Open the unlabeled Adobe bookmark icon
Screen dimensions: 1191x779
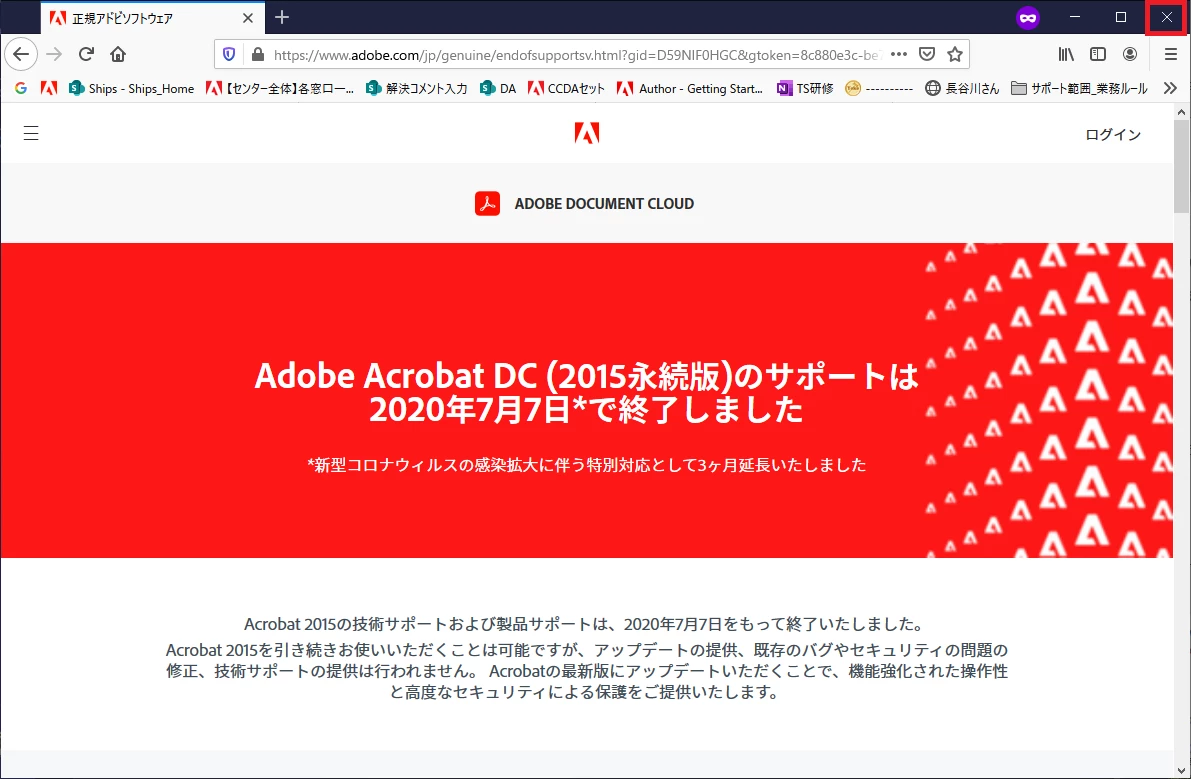click(x=49, y=88)
